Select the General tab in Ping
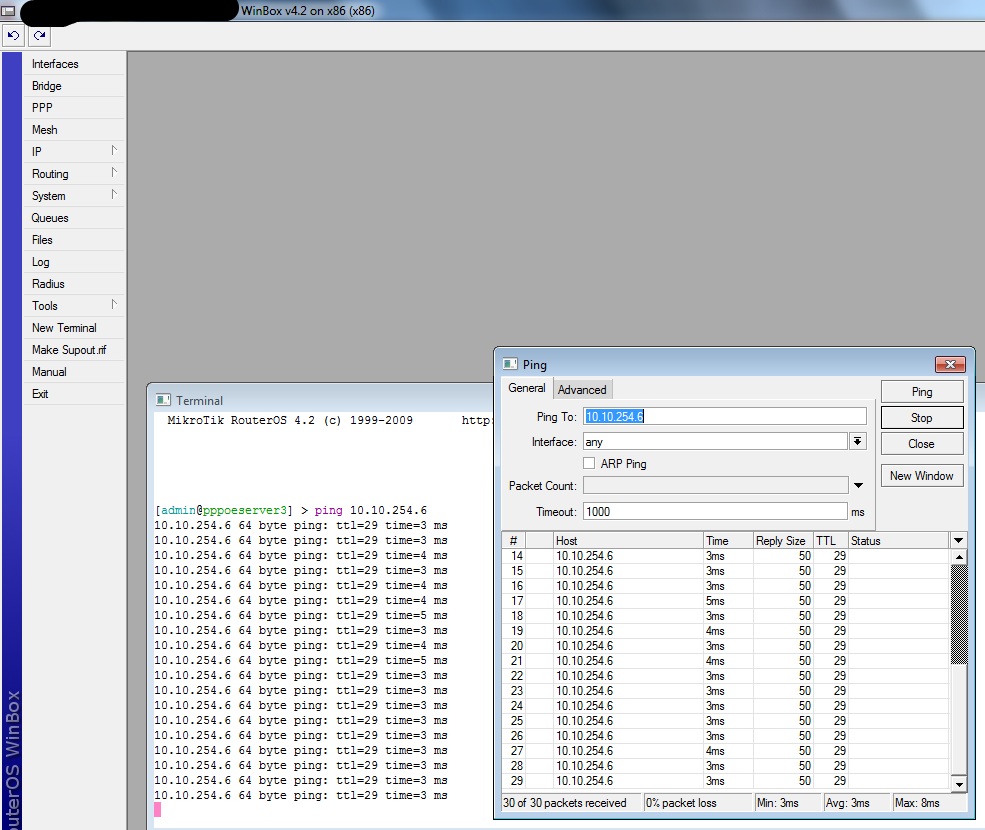The width and height of the screenshot is (985, 830). pos(527,389)
